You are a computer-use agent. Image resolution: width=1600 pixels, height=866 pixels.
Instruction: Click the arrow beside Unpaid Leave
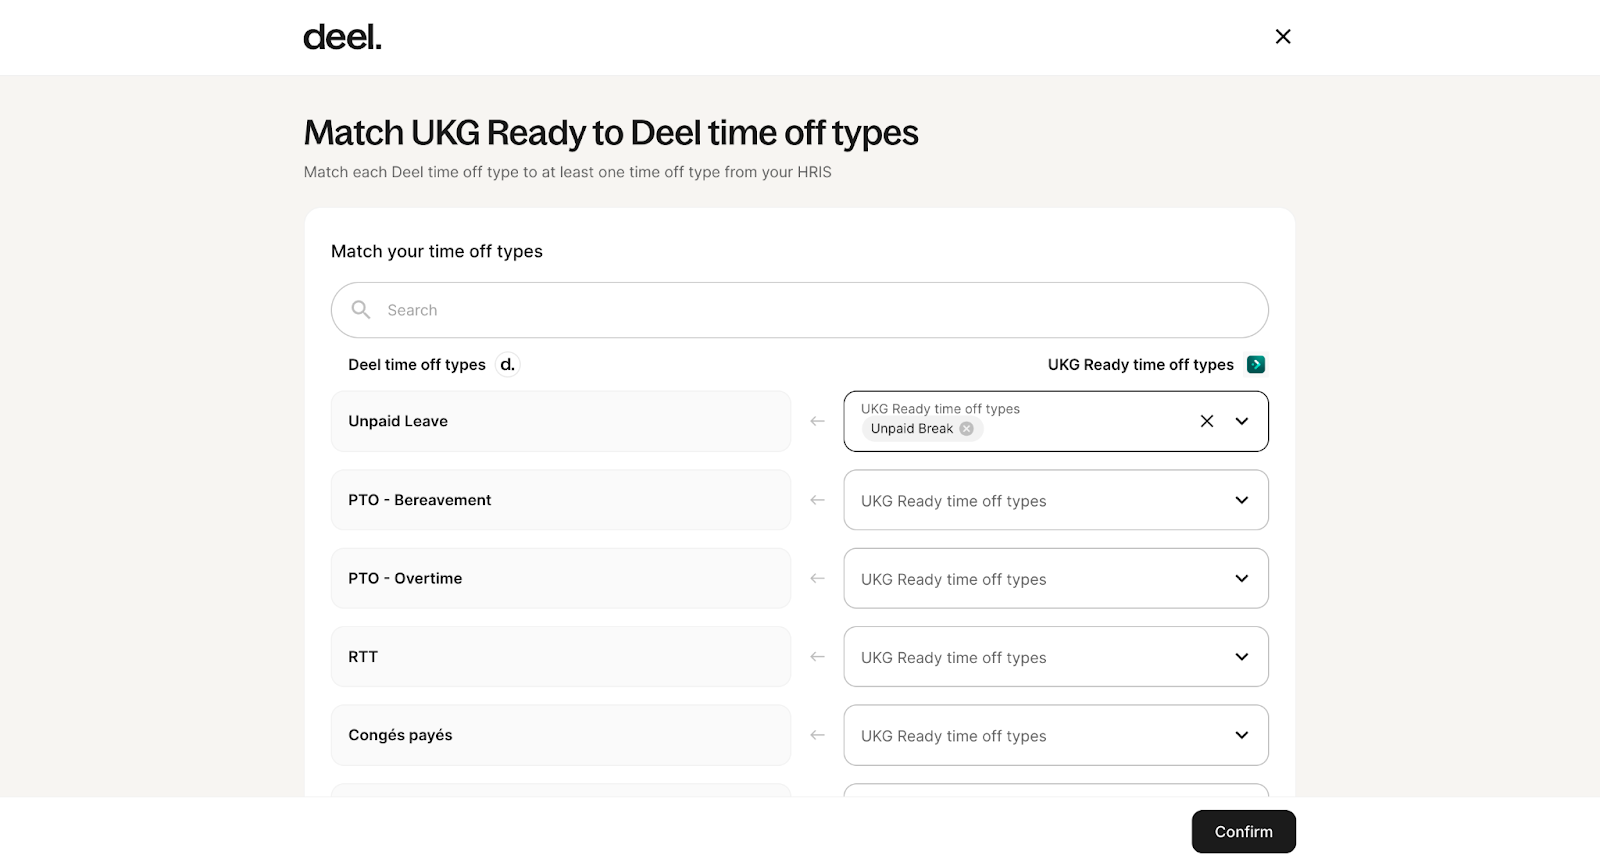pyautogui.click(x=817, y=421)
